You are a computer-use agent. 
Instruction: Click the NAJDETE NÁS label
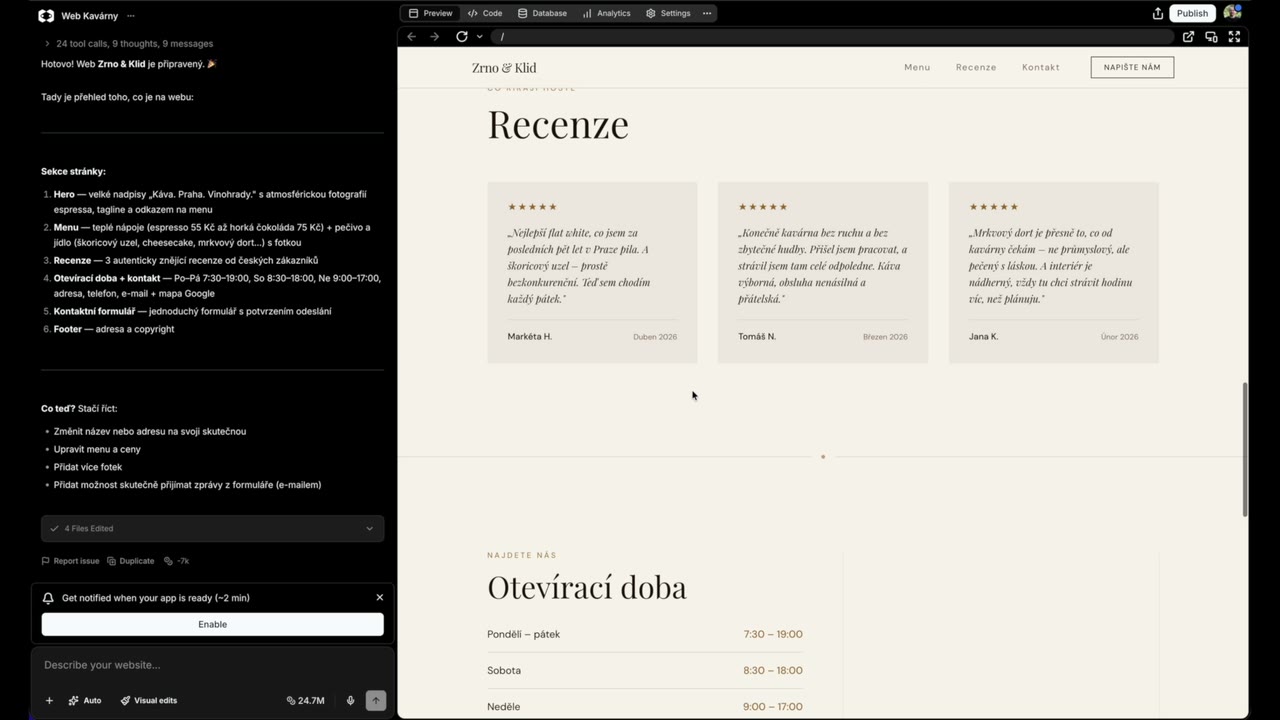click(x=522, y=555)
